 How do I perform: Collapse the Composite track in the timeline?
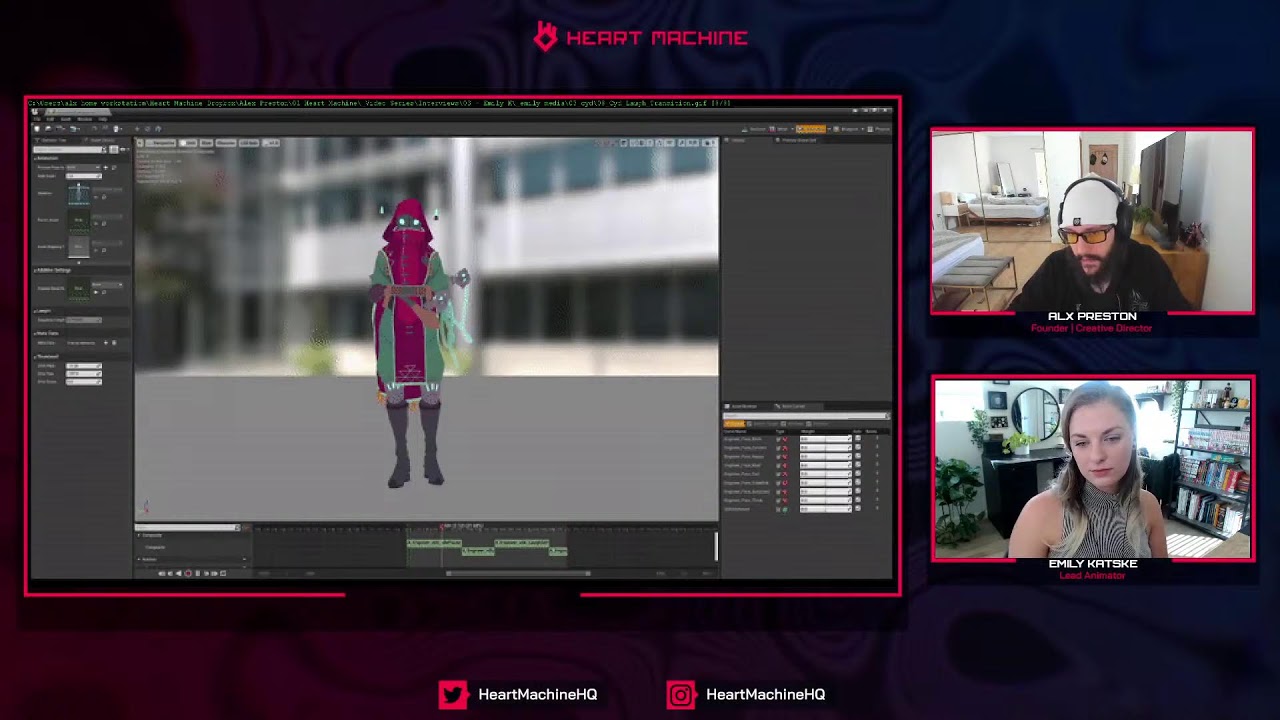138,535
